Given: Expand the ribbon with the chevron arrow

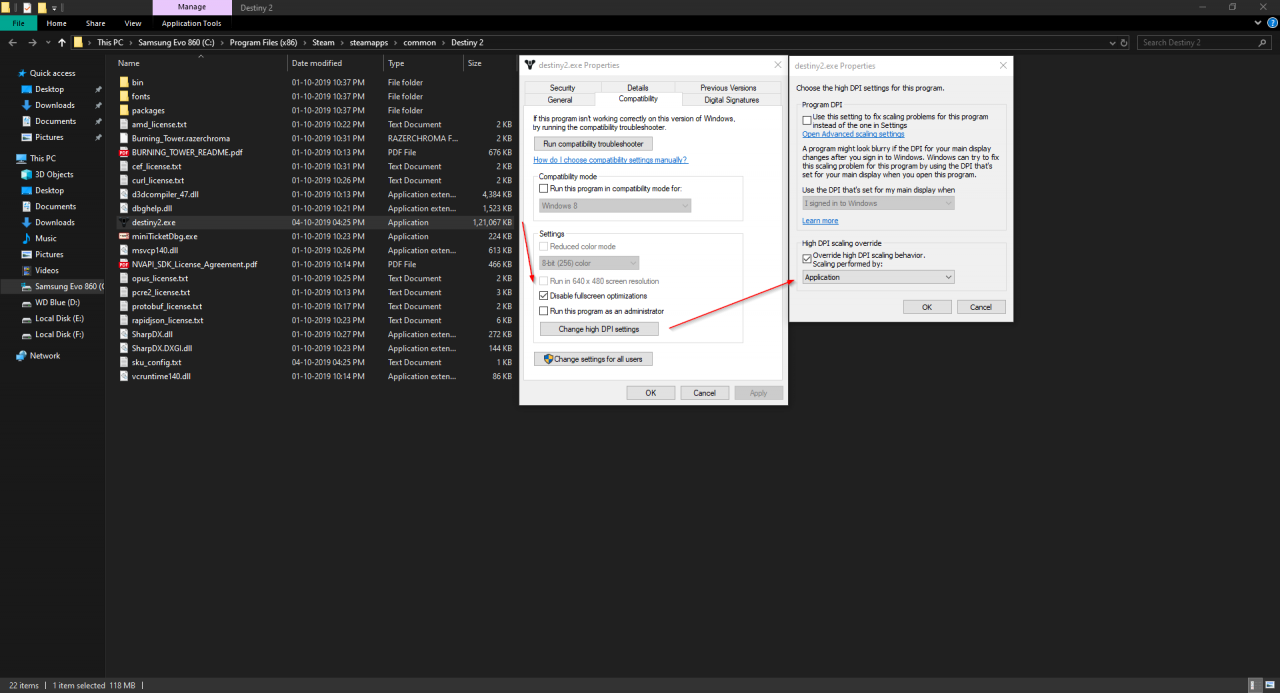Looking at the screenshot, I should (x=1258, y=23).
